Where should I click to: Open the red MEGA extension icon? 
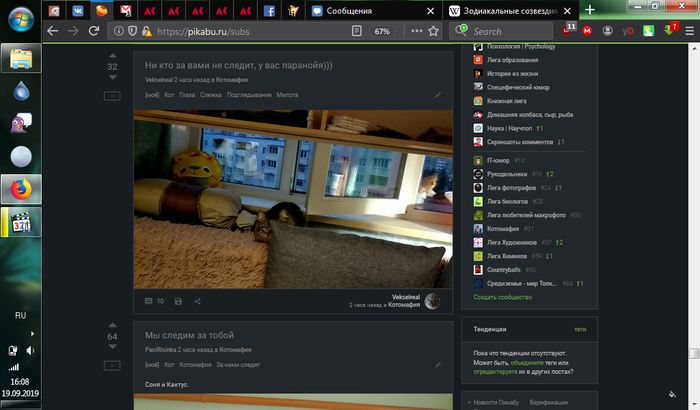coord(588,31)
